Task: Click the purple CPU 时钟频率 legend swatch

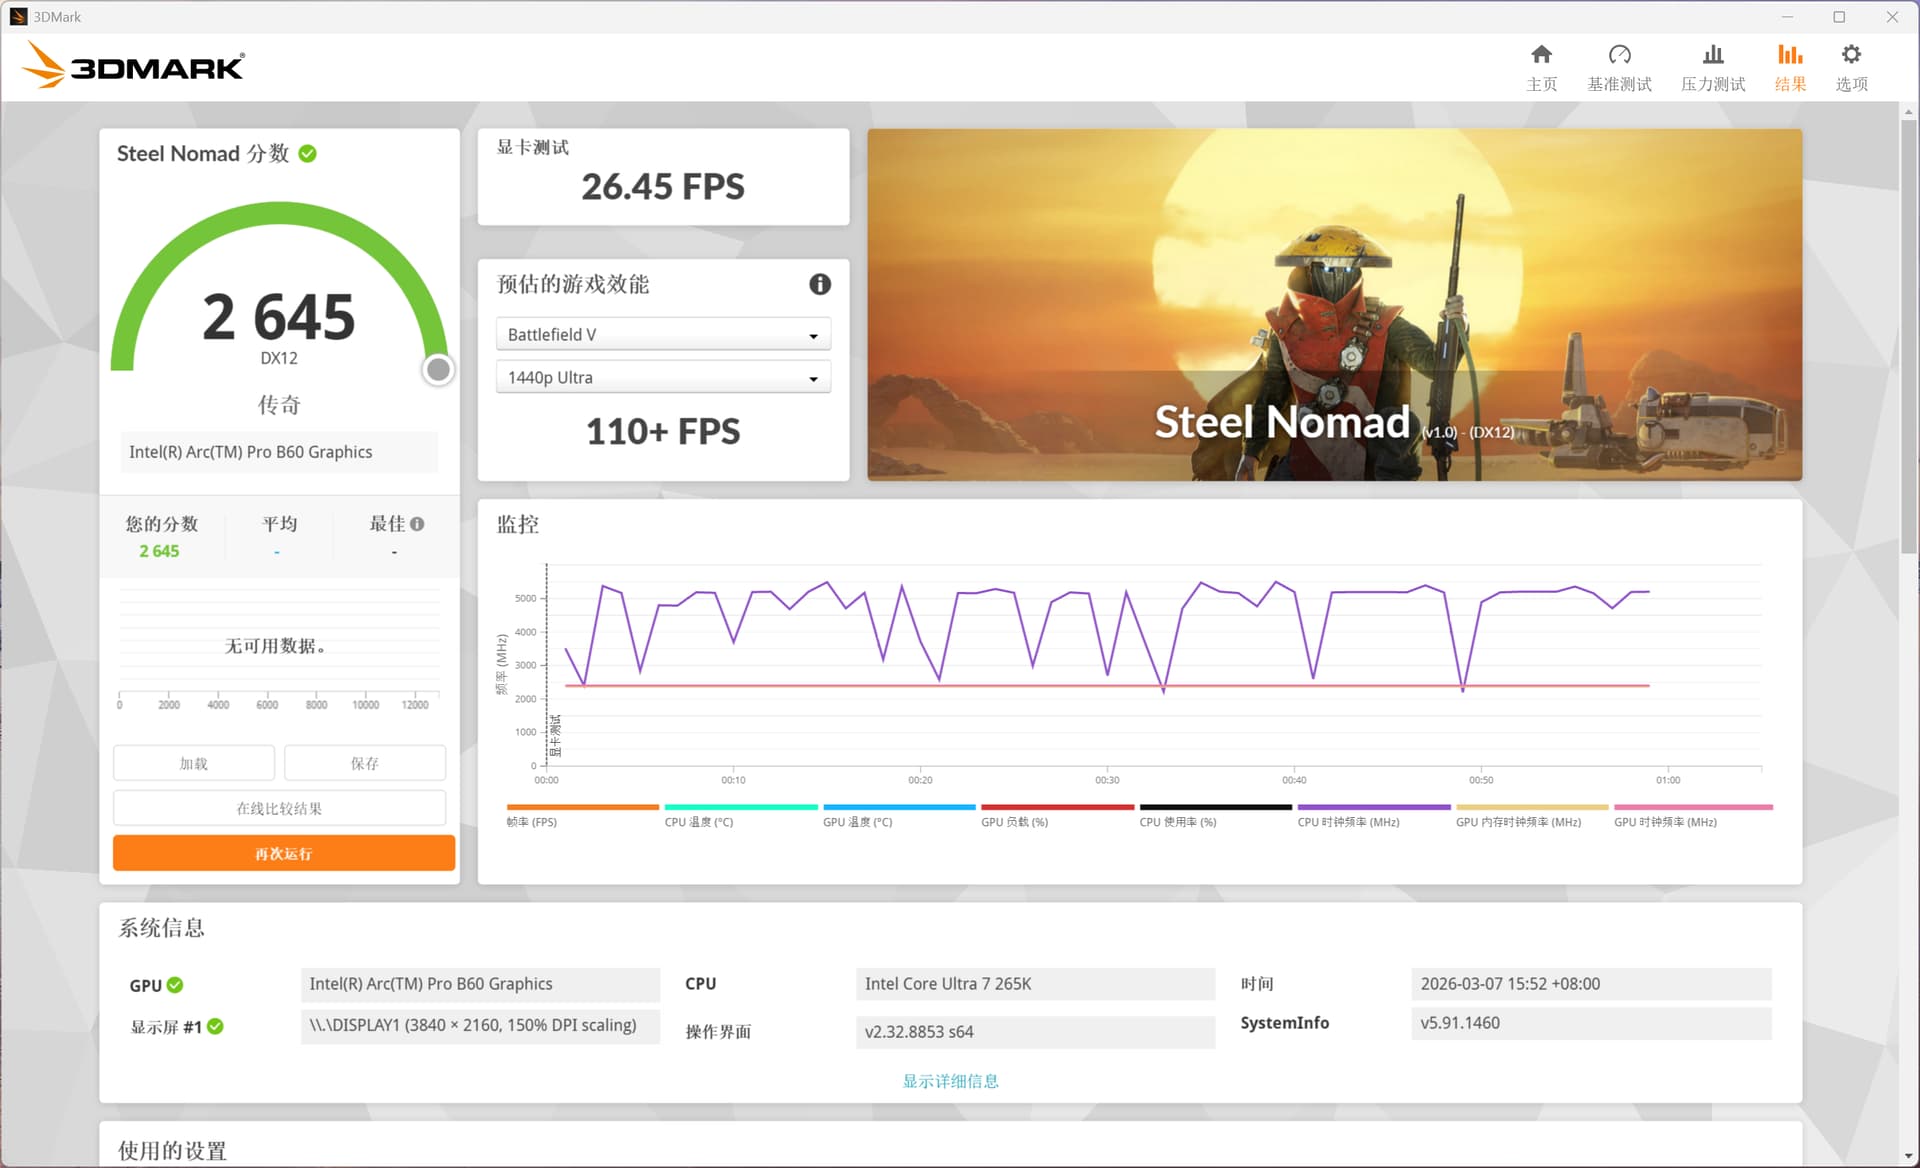Action: [x=1373, y=807]
